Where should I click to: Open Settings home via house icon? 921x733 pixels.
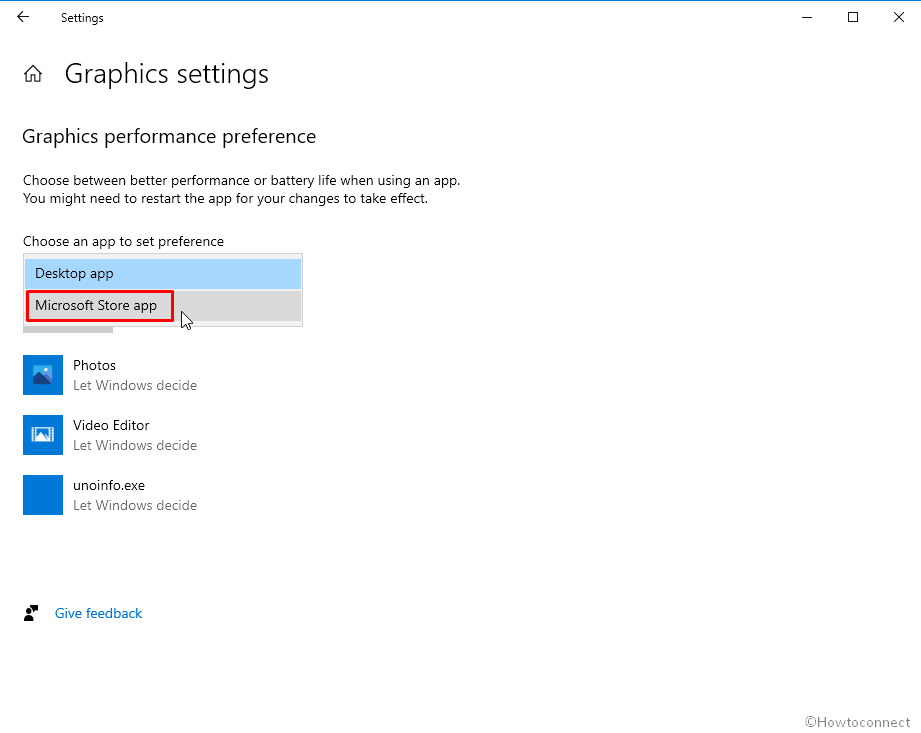click(33, 74)
